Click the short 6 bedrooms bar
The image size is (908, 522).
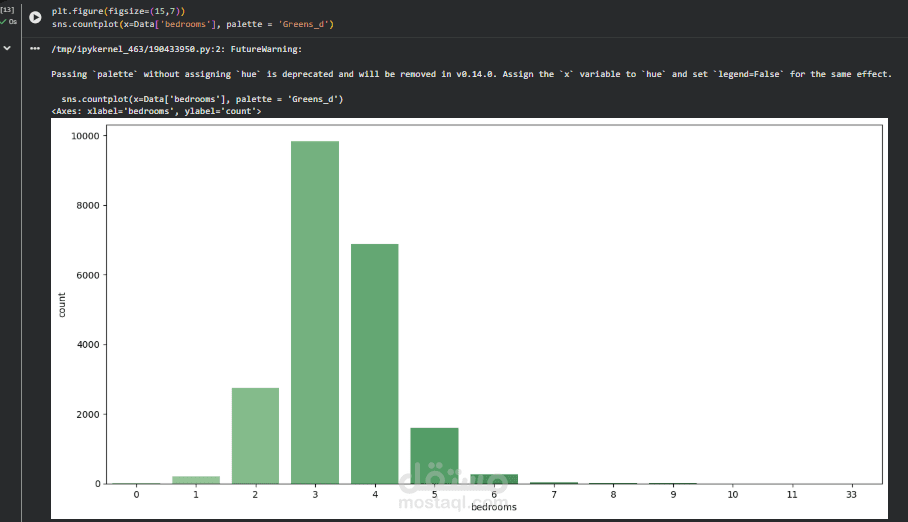coord(494,479)
